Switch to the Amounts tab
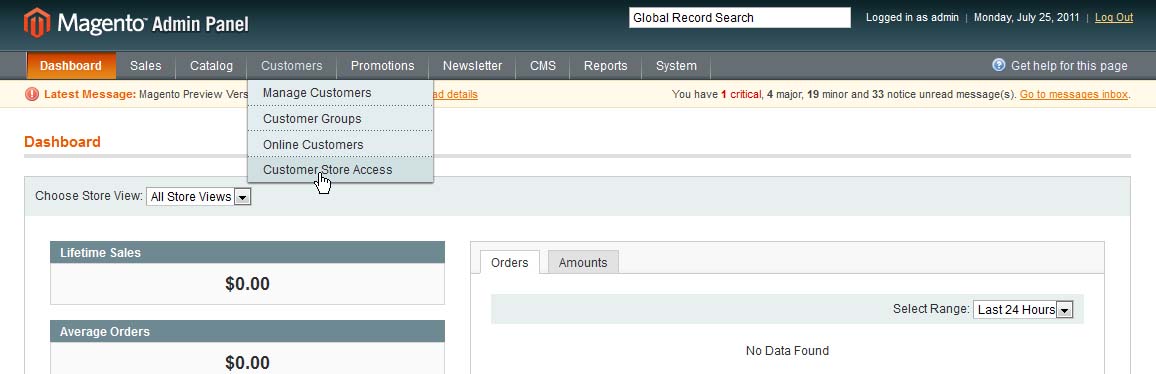Viewport: 1156px width, 374px height. pos(583,263)
